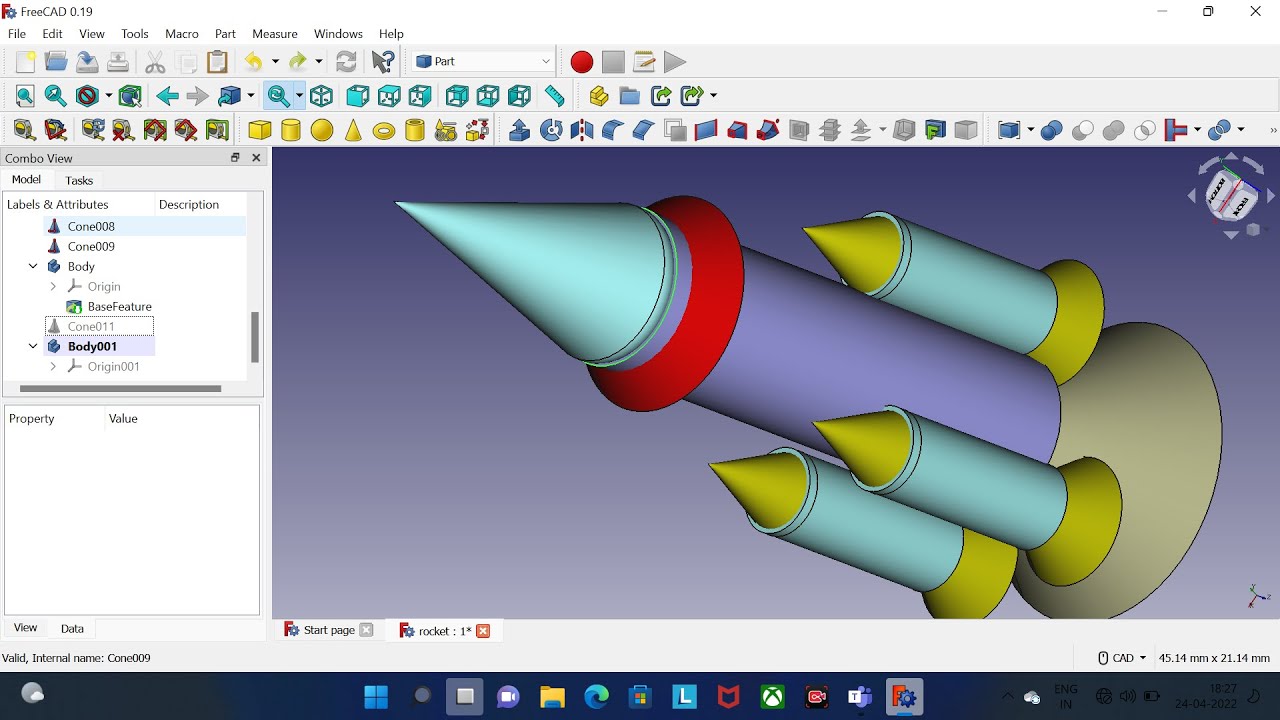The height and width of the screenshot is (720, 1280).
Task: Fit all content in view
Action: (x=25, y=96)
